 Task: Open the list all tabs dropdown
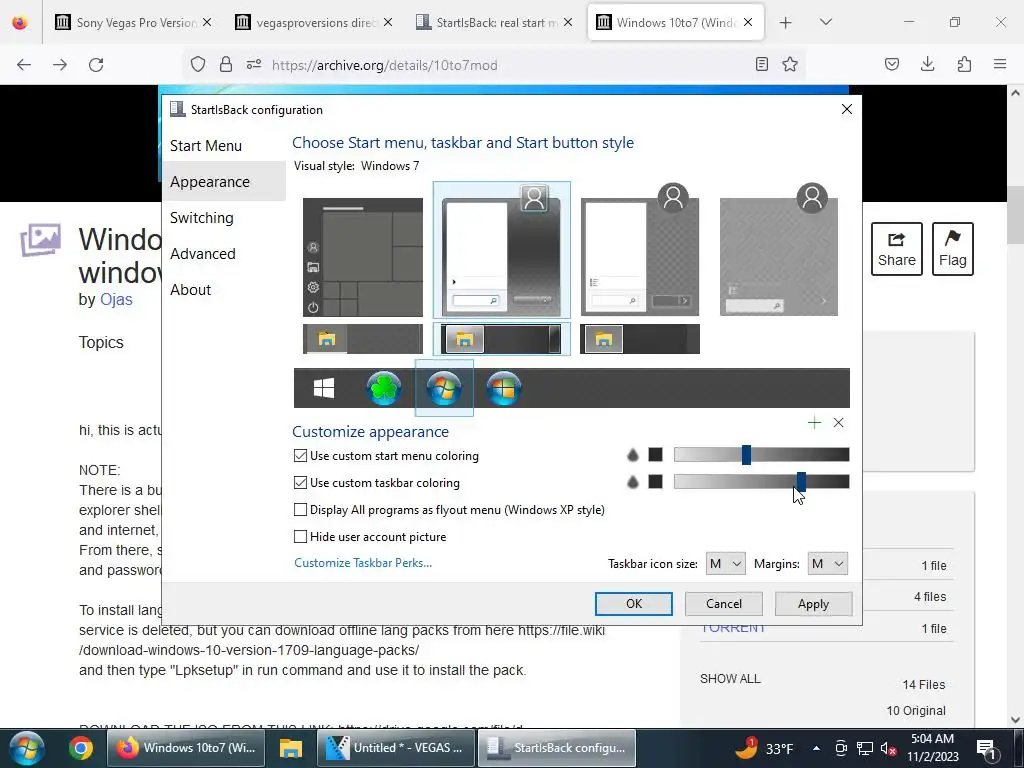(825, 22)
